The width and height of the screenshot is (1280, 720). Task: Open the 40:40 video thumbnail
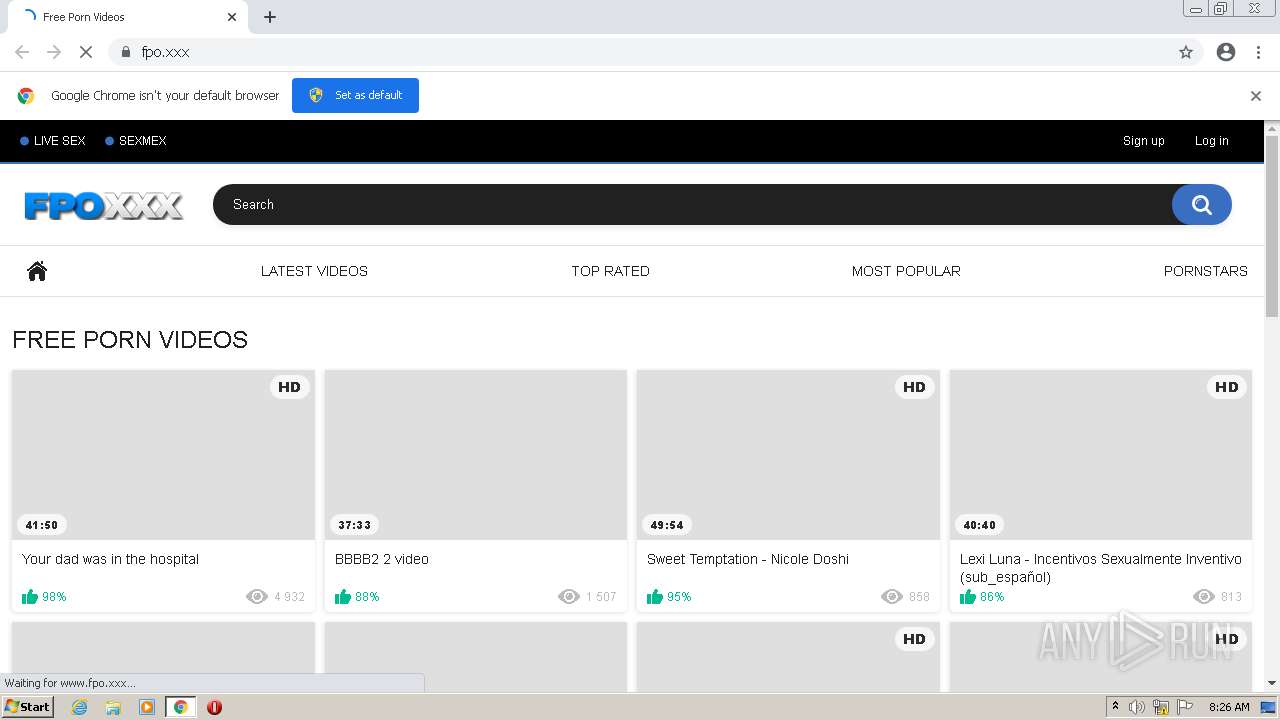[1101, 455]
